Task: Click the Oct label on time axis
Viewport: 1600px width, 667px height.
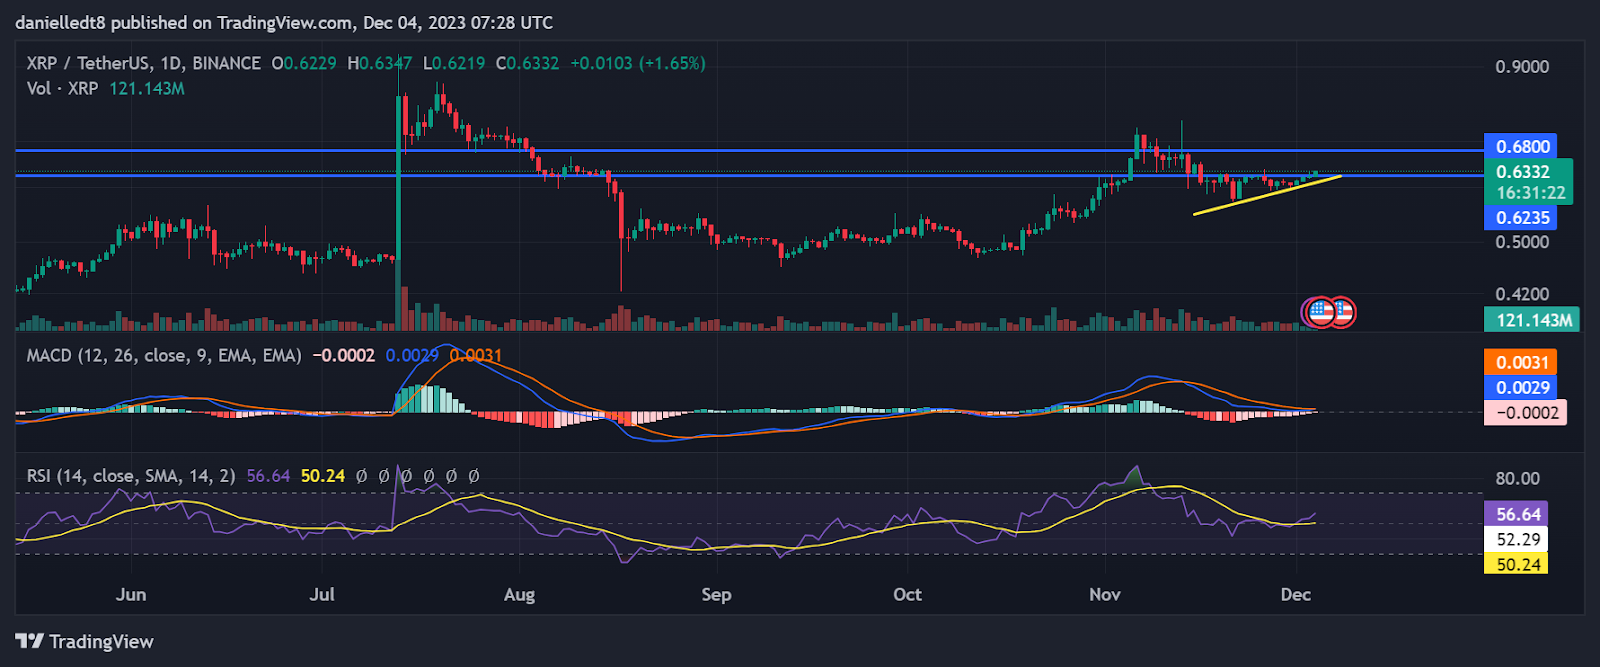Action: coord(907,594)
